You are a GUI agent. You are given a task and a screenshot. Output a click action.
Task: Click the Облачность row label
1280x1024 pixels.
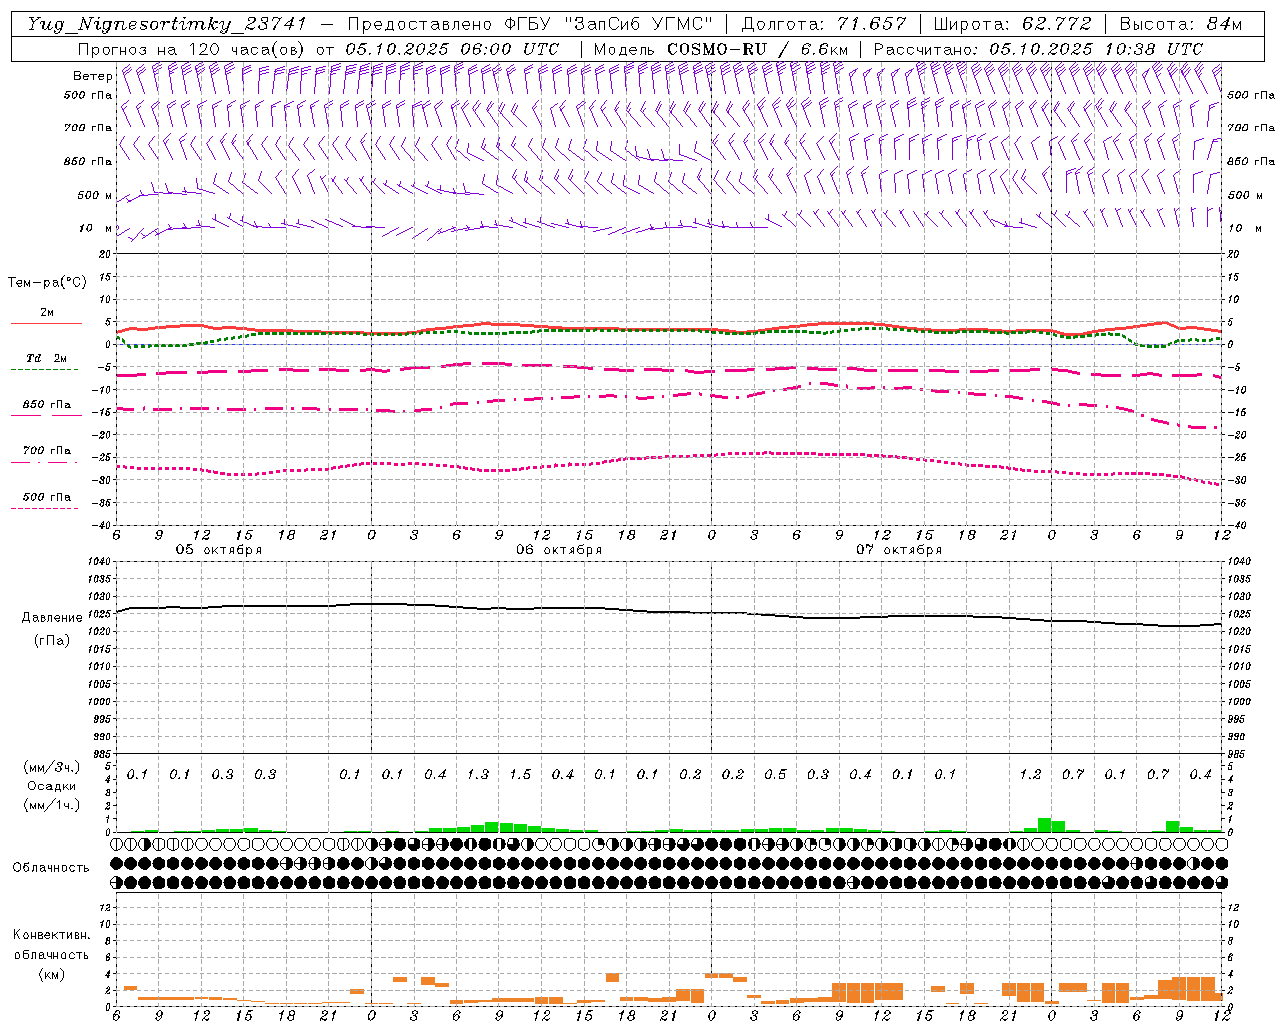(51, 868)
